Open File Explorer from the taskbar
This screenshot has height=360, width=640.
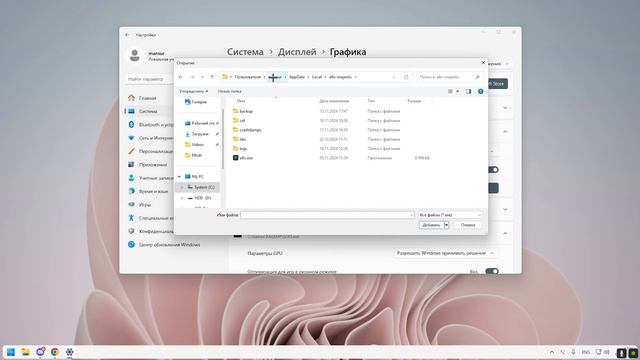(25, 352)
